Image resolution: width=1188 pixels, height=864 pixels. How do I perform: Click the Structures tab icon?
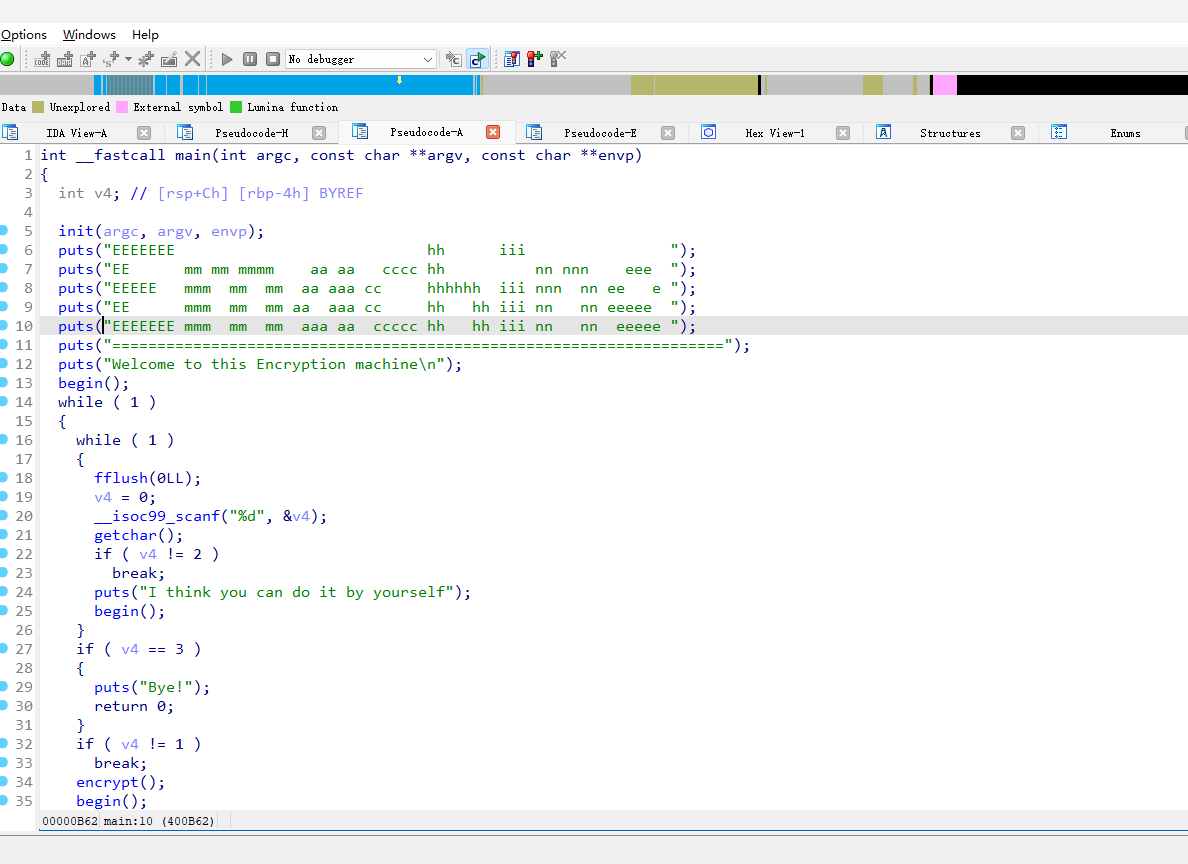point(883,133)
